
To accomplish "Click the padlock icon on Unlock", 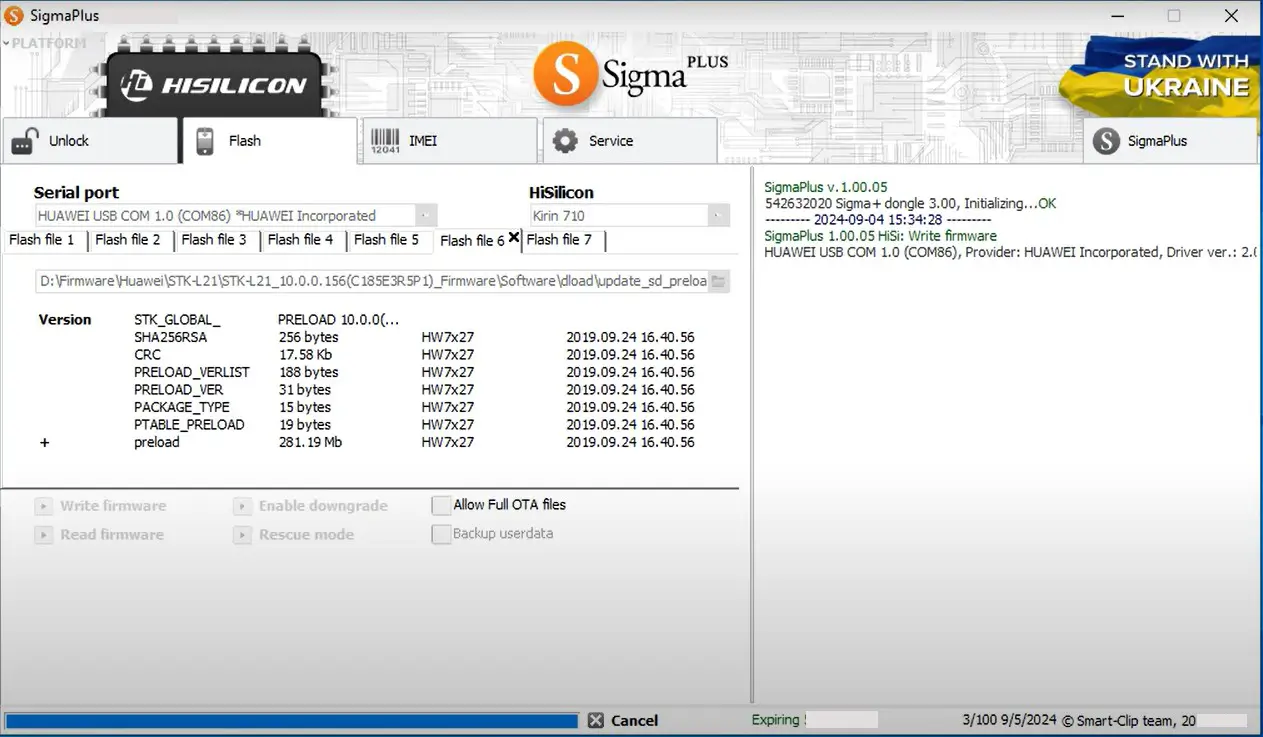I will [25, 141].
